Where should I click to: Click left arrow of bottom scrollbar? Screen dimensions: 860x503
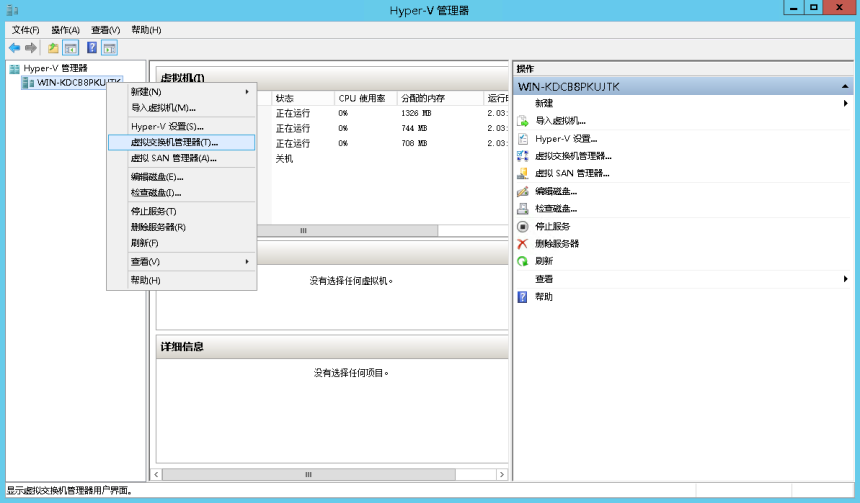pos(156,474)
